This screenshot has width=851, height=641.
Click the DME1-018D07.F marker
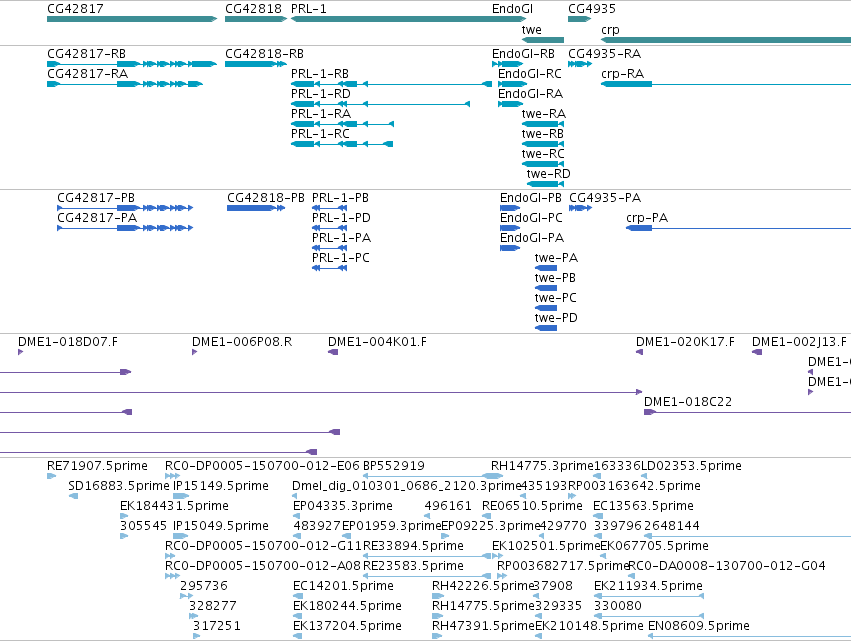click(x=21, y=352)
